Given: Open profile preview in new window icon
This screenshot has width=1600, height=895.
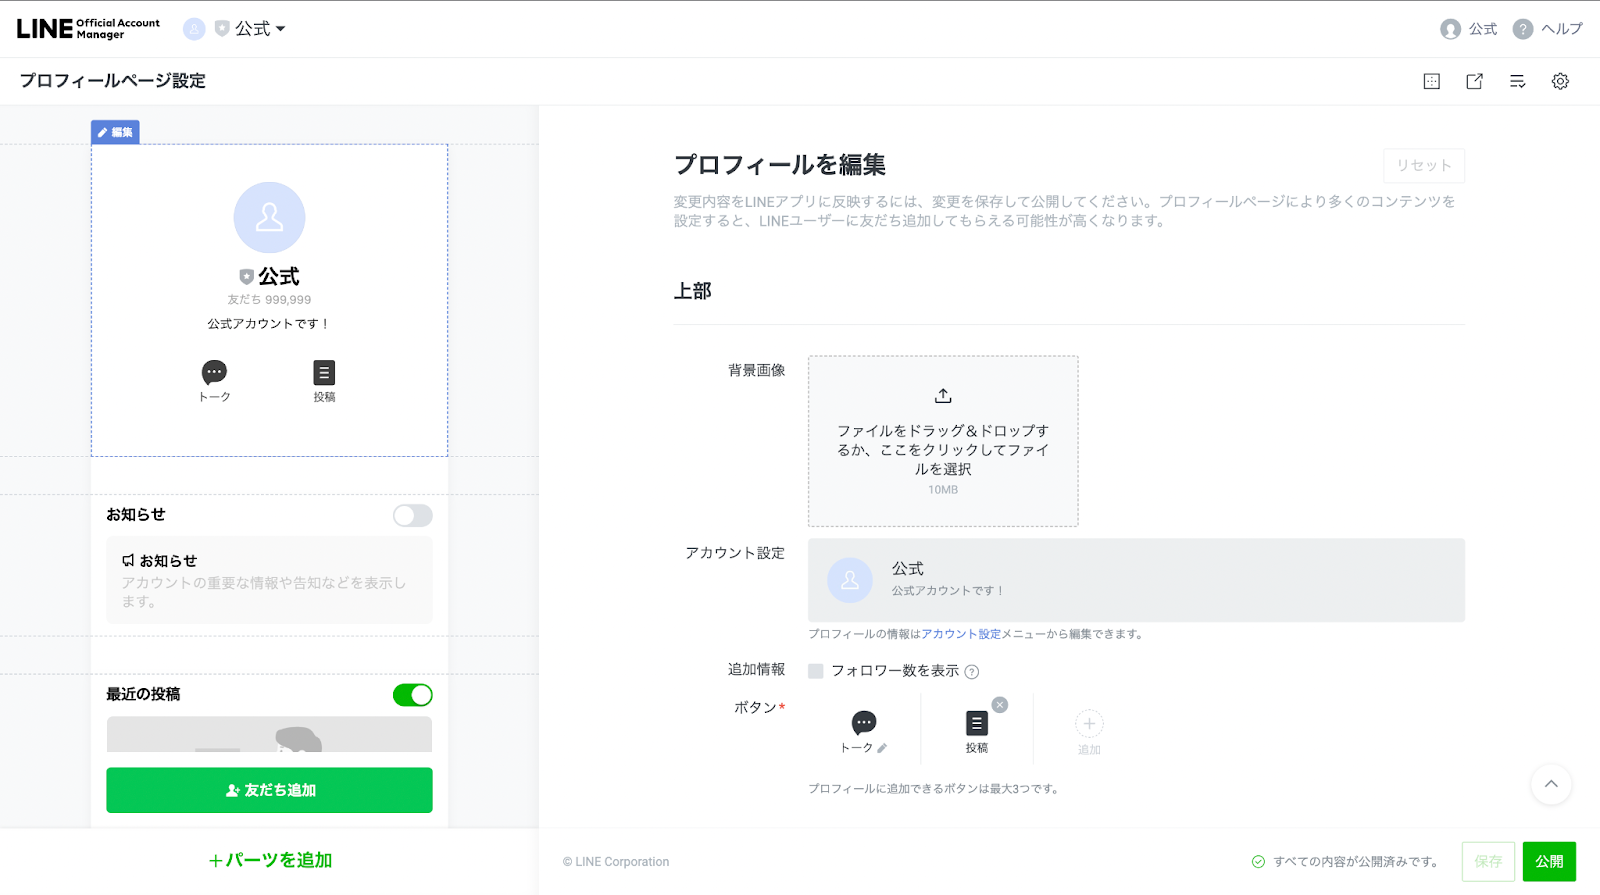Looking at the screenshot, I should click(x=1474, y=82).
